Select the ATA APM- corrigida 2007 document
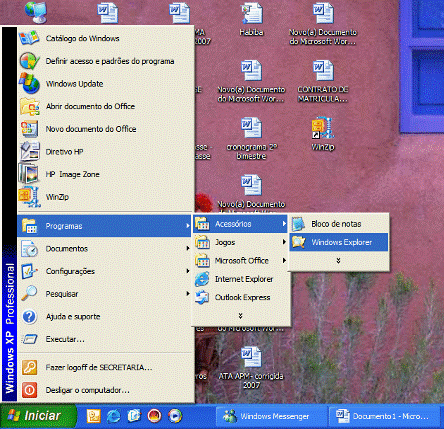Image resolution: width=444 pixels, height=429 pixels. (x=251, y=368)
